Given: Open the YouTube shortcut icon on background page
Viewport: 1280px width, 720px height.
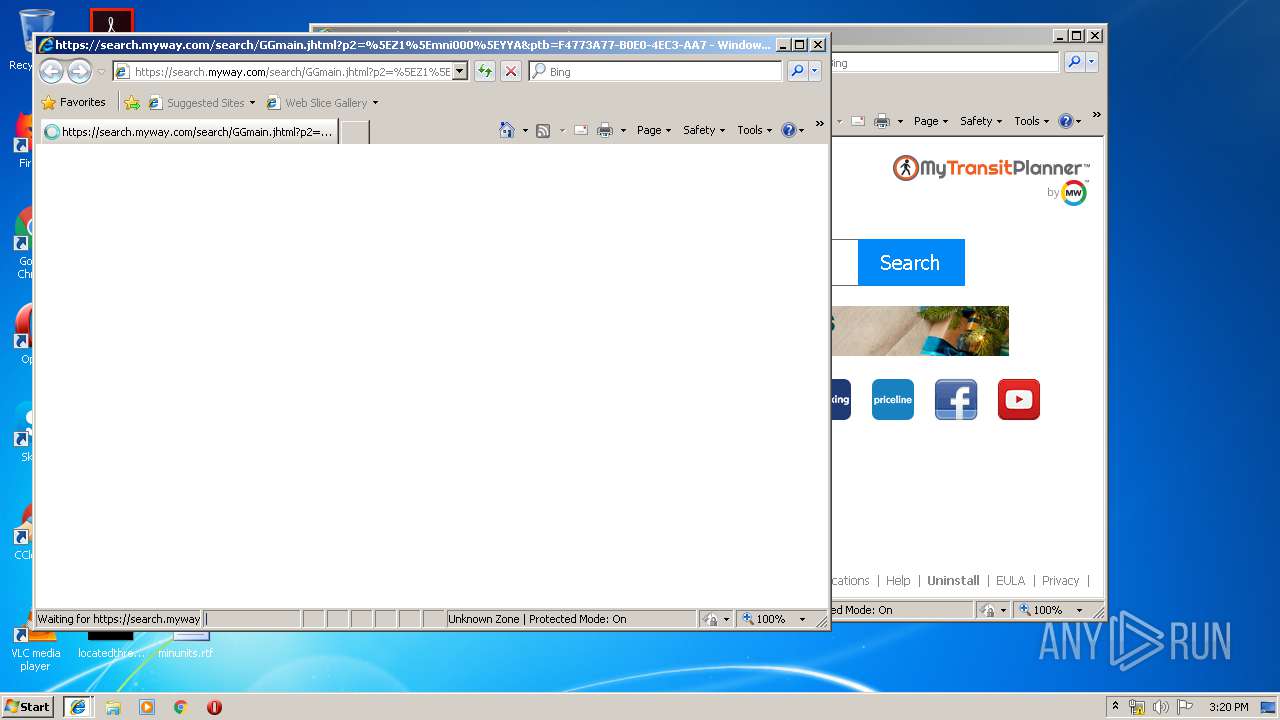Looking at the screenshot, I should click(x=1019, y=399).
